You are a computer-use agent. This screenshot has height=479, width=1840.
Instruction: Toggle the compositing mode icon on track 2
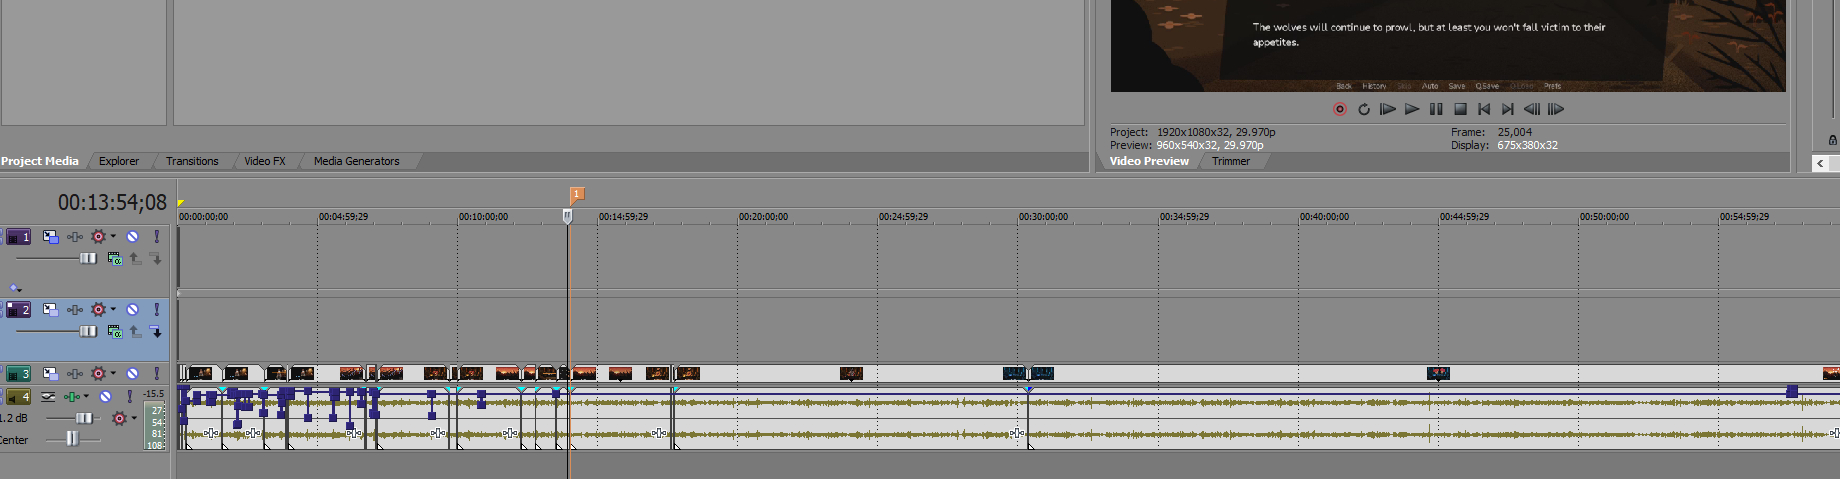[x=114, y=332]
